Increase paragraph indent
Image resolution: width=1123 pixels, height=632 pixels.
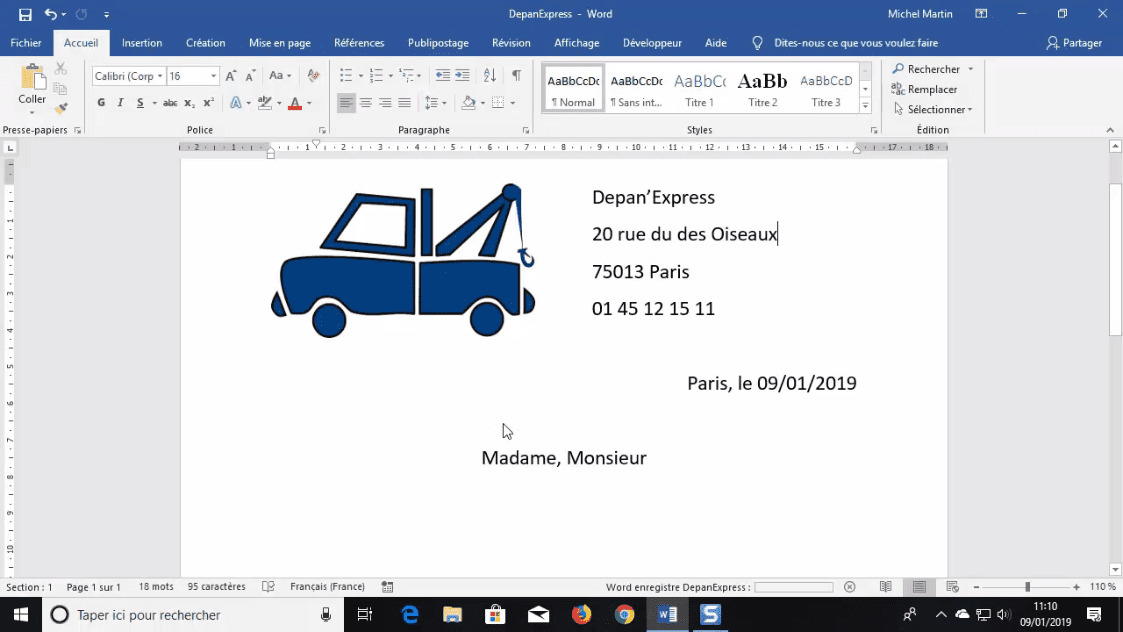pyautogui.click(x=463, y=76)
